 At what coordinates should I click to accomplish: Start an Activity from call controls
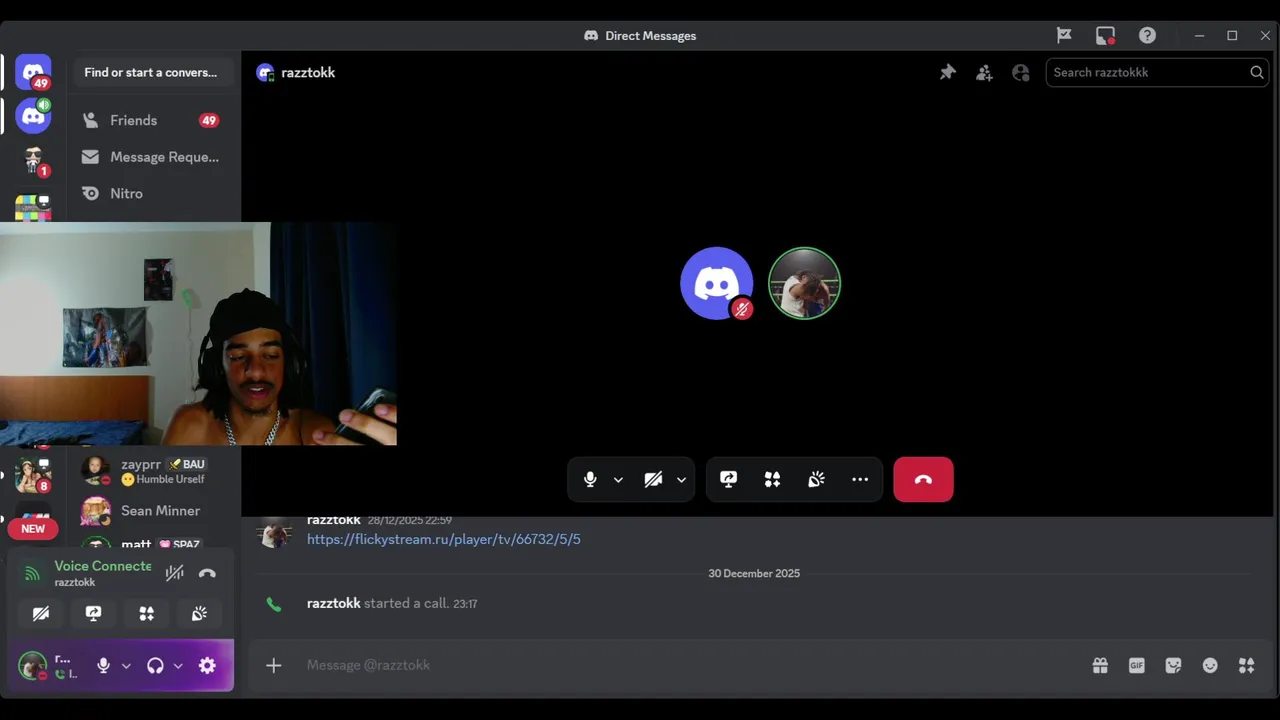pyautogui.click(x=772, y=479)
